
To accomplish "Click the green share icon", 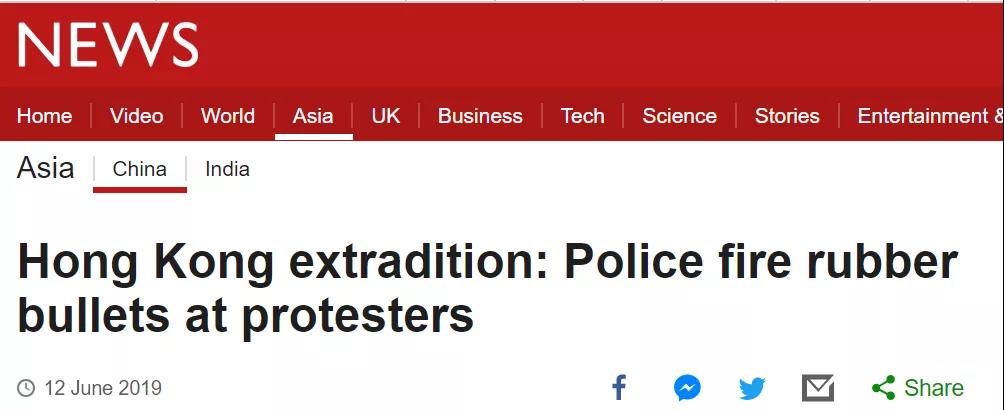I will click(x=884, y=388).
